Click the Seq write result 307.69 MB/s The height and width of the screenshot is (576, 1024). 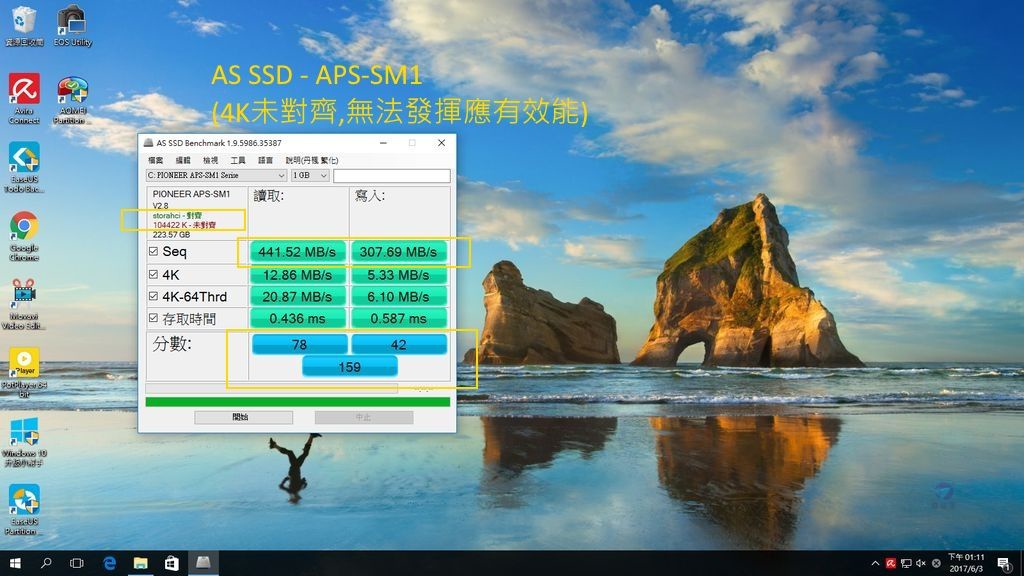point(398,251)
